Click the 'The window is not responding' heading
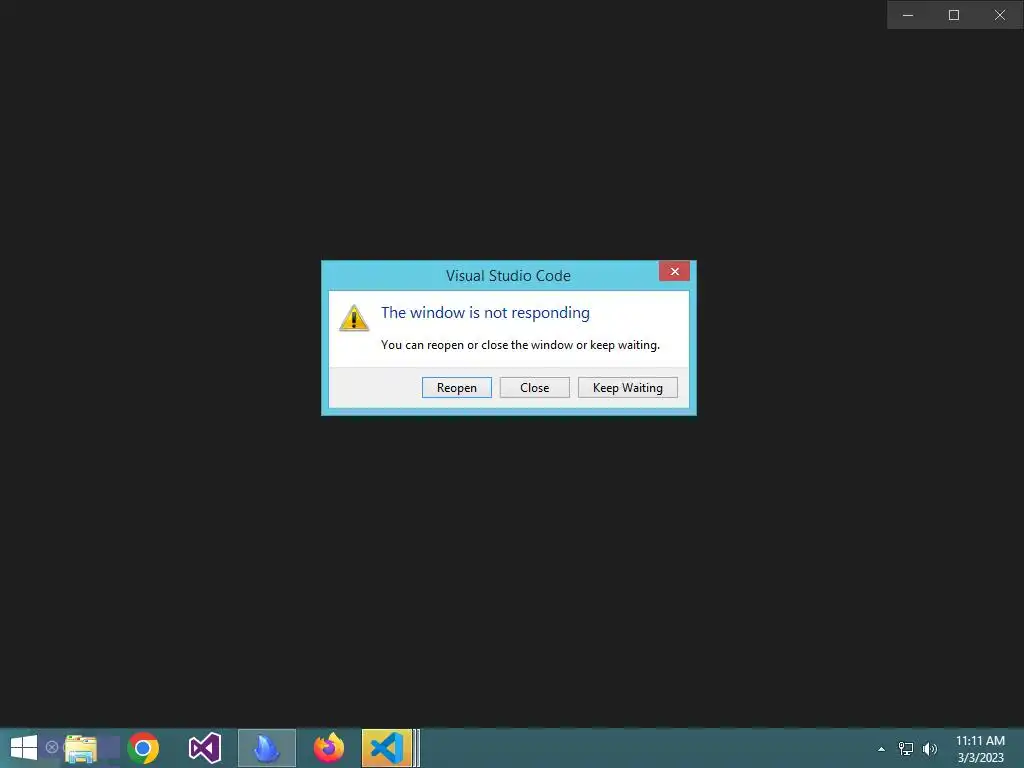This screenshot has height=768, width=1024. [x=485, y=313]
